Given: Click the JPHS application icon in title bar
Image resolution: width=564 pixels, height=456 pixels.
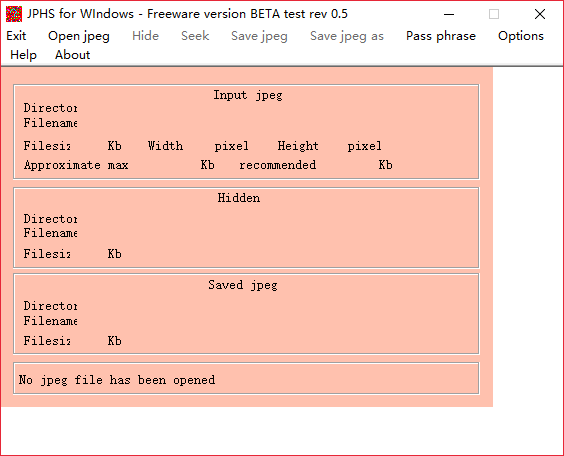Looking at the screenshot, I should point(14,14).
